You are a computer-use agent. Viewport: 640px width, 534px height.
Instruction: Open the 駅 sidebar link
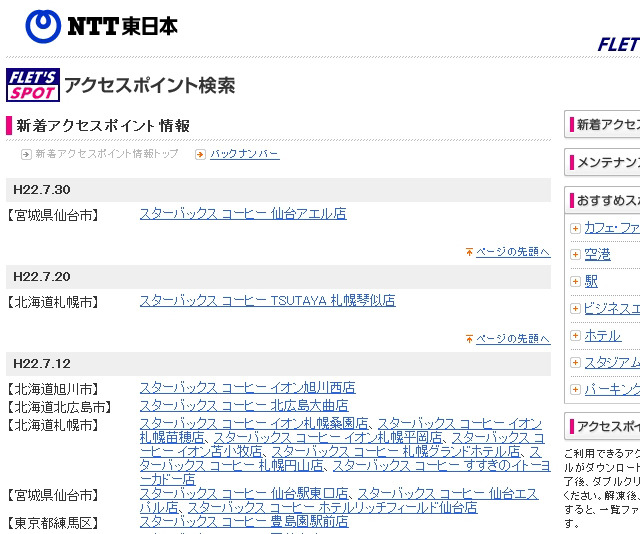click(591, 281)
